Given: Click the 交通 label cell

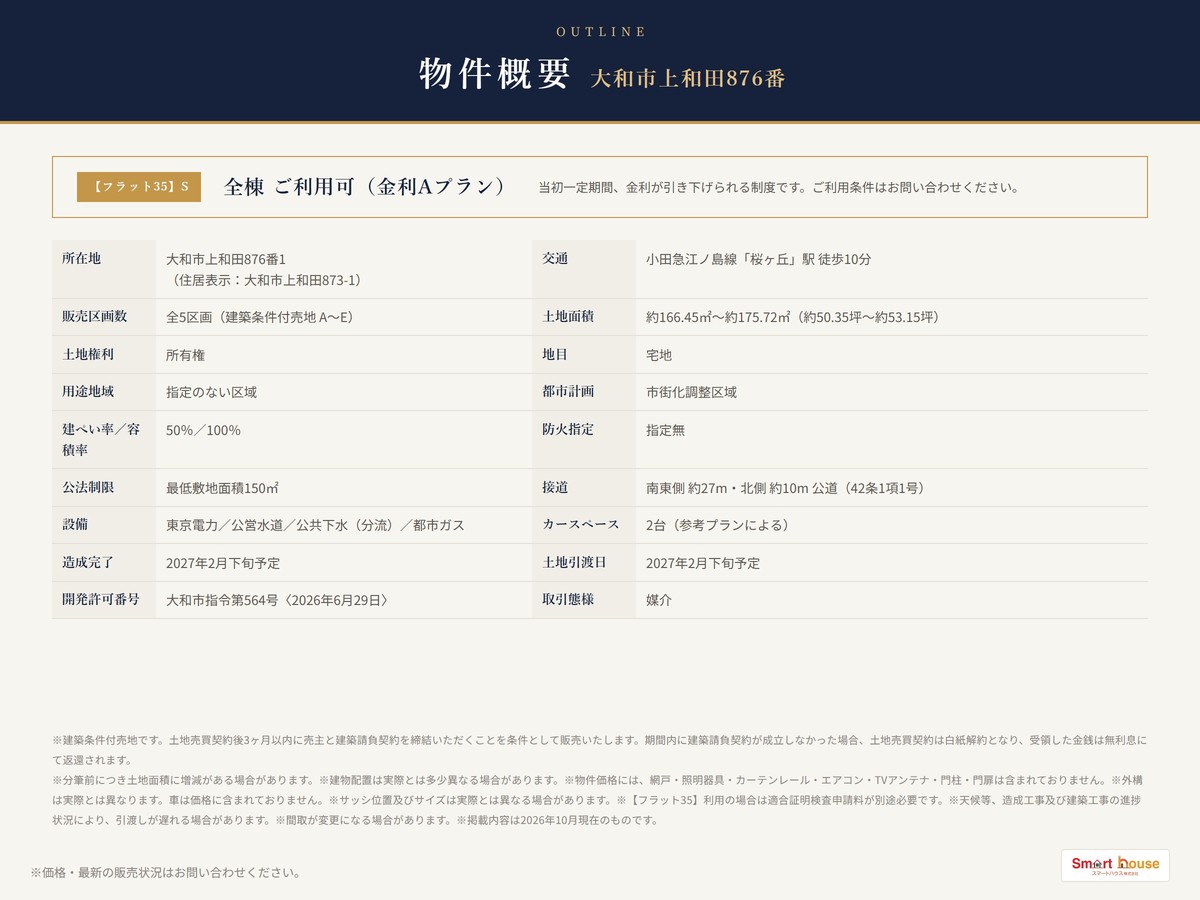Looking at the screenshot, I should (584, 269).
